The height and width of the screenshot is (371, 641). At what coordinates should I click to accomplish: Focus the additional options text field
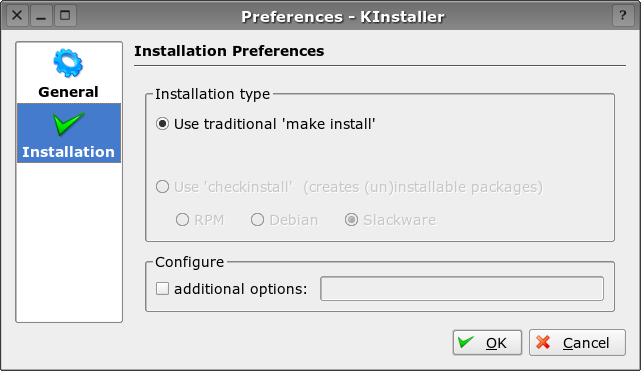[x=462, y=288]
